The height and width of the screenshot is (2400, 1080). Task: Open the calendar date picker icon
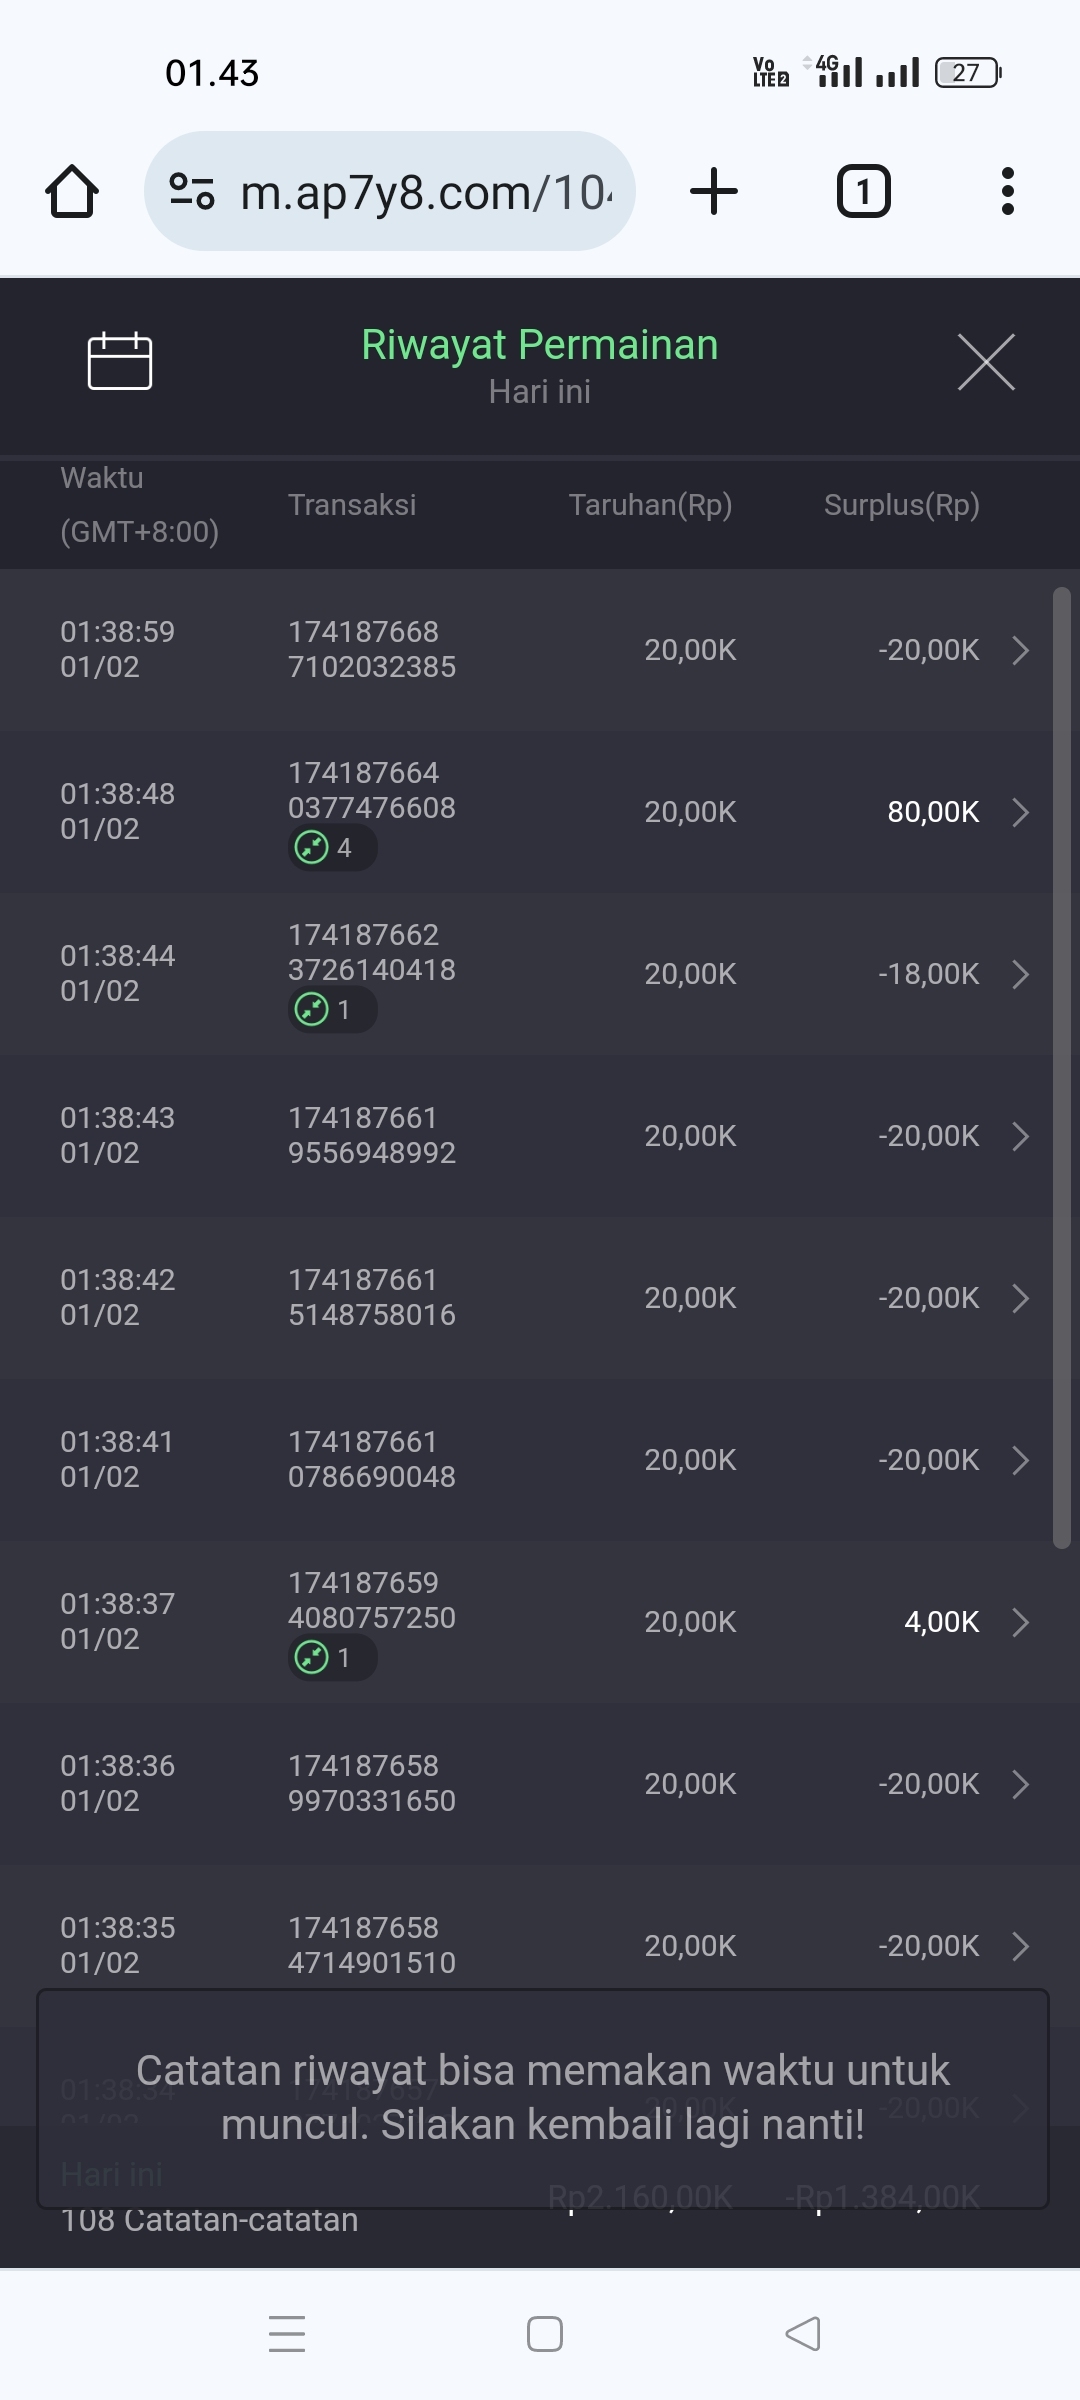click(120, 361)
